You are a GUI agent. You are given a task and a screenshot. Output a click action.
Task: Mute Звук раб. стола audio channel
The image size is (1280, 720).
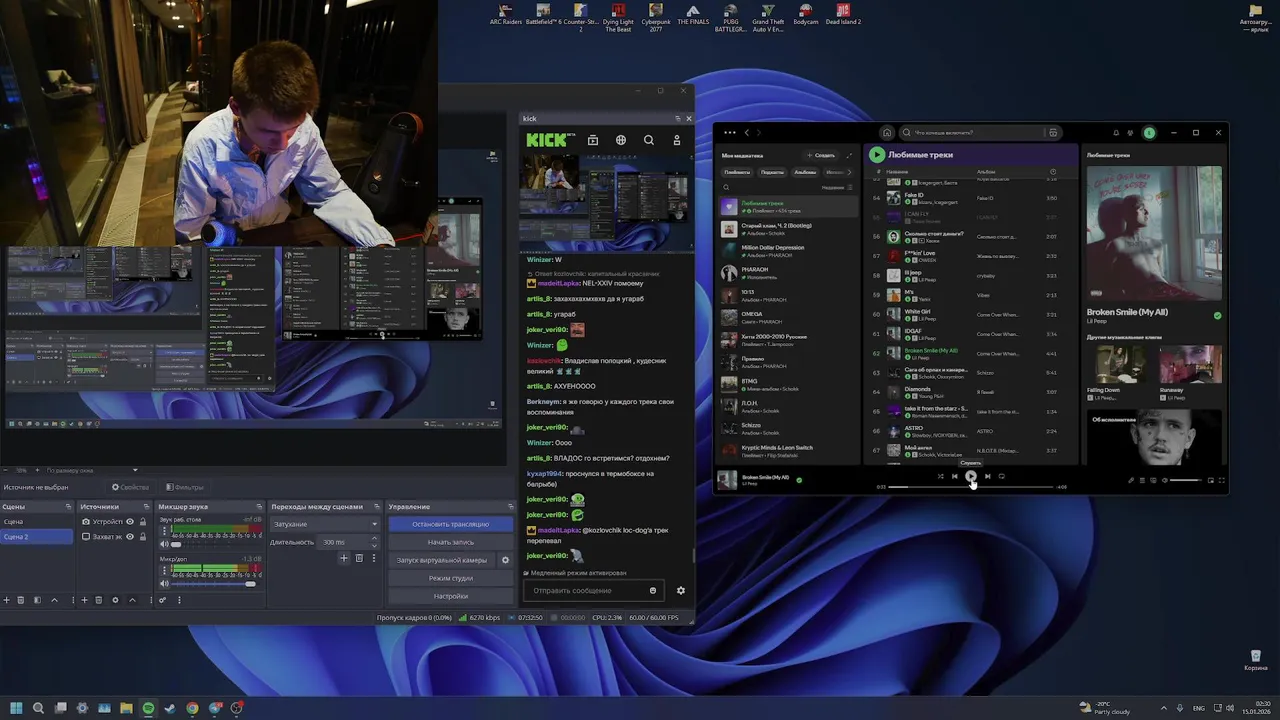pos(165,544)
